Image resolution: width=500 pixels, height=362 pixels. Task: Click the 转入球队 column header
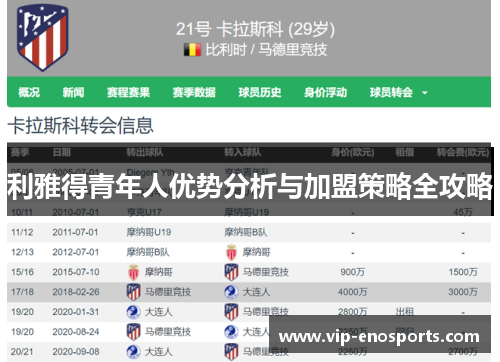pos(242,153)
